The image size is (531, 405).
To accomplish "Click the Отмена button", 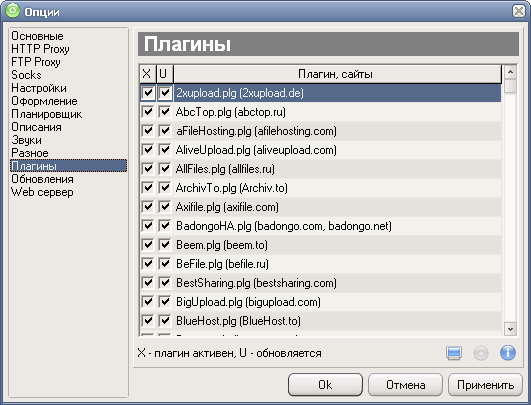I will click(405, 385).
